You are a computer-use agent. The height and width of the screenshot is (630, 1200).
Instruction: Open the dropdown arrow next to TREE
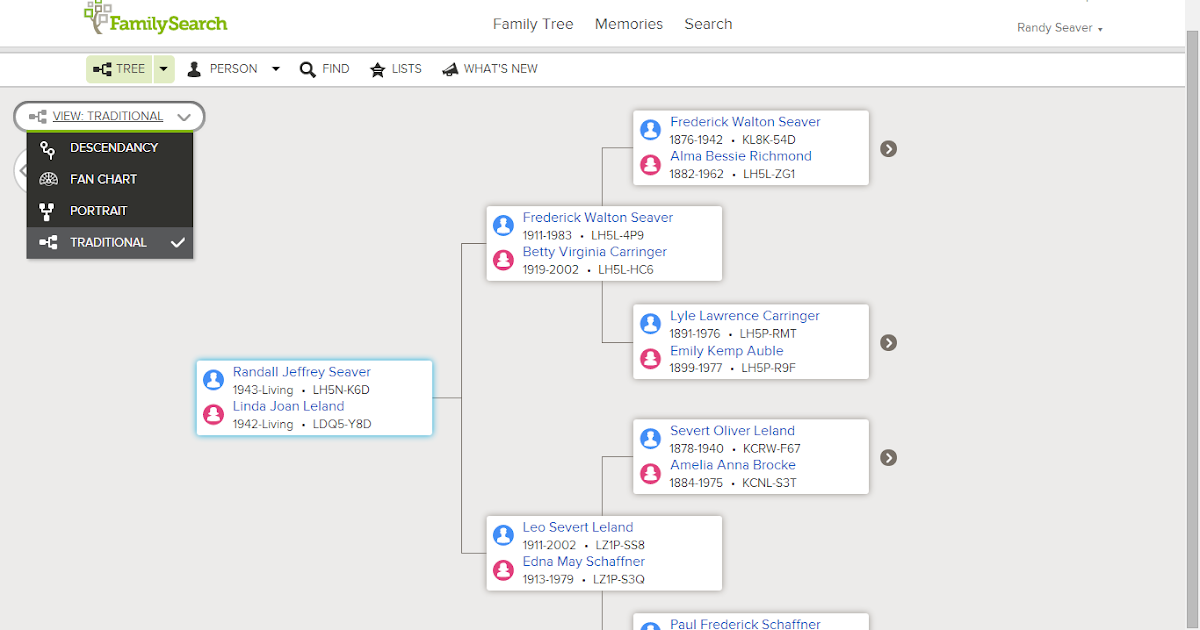pyautogui.click(x=162, y=69)
